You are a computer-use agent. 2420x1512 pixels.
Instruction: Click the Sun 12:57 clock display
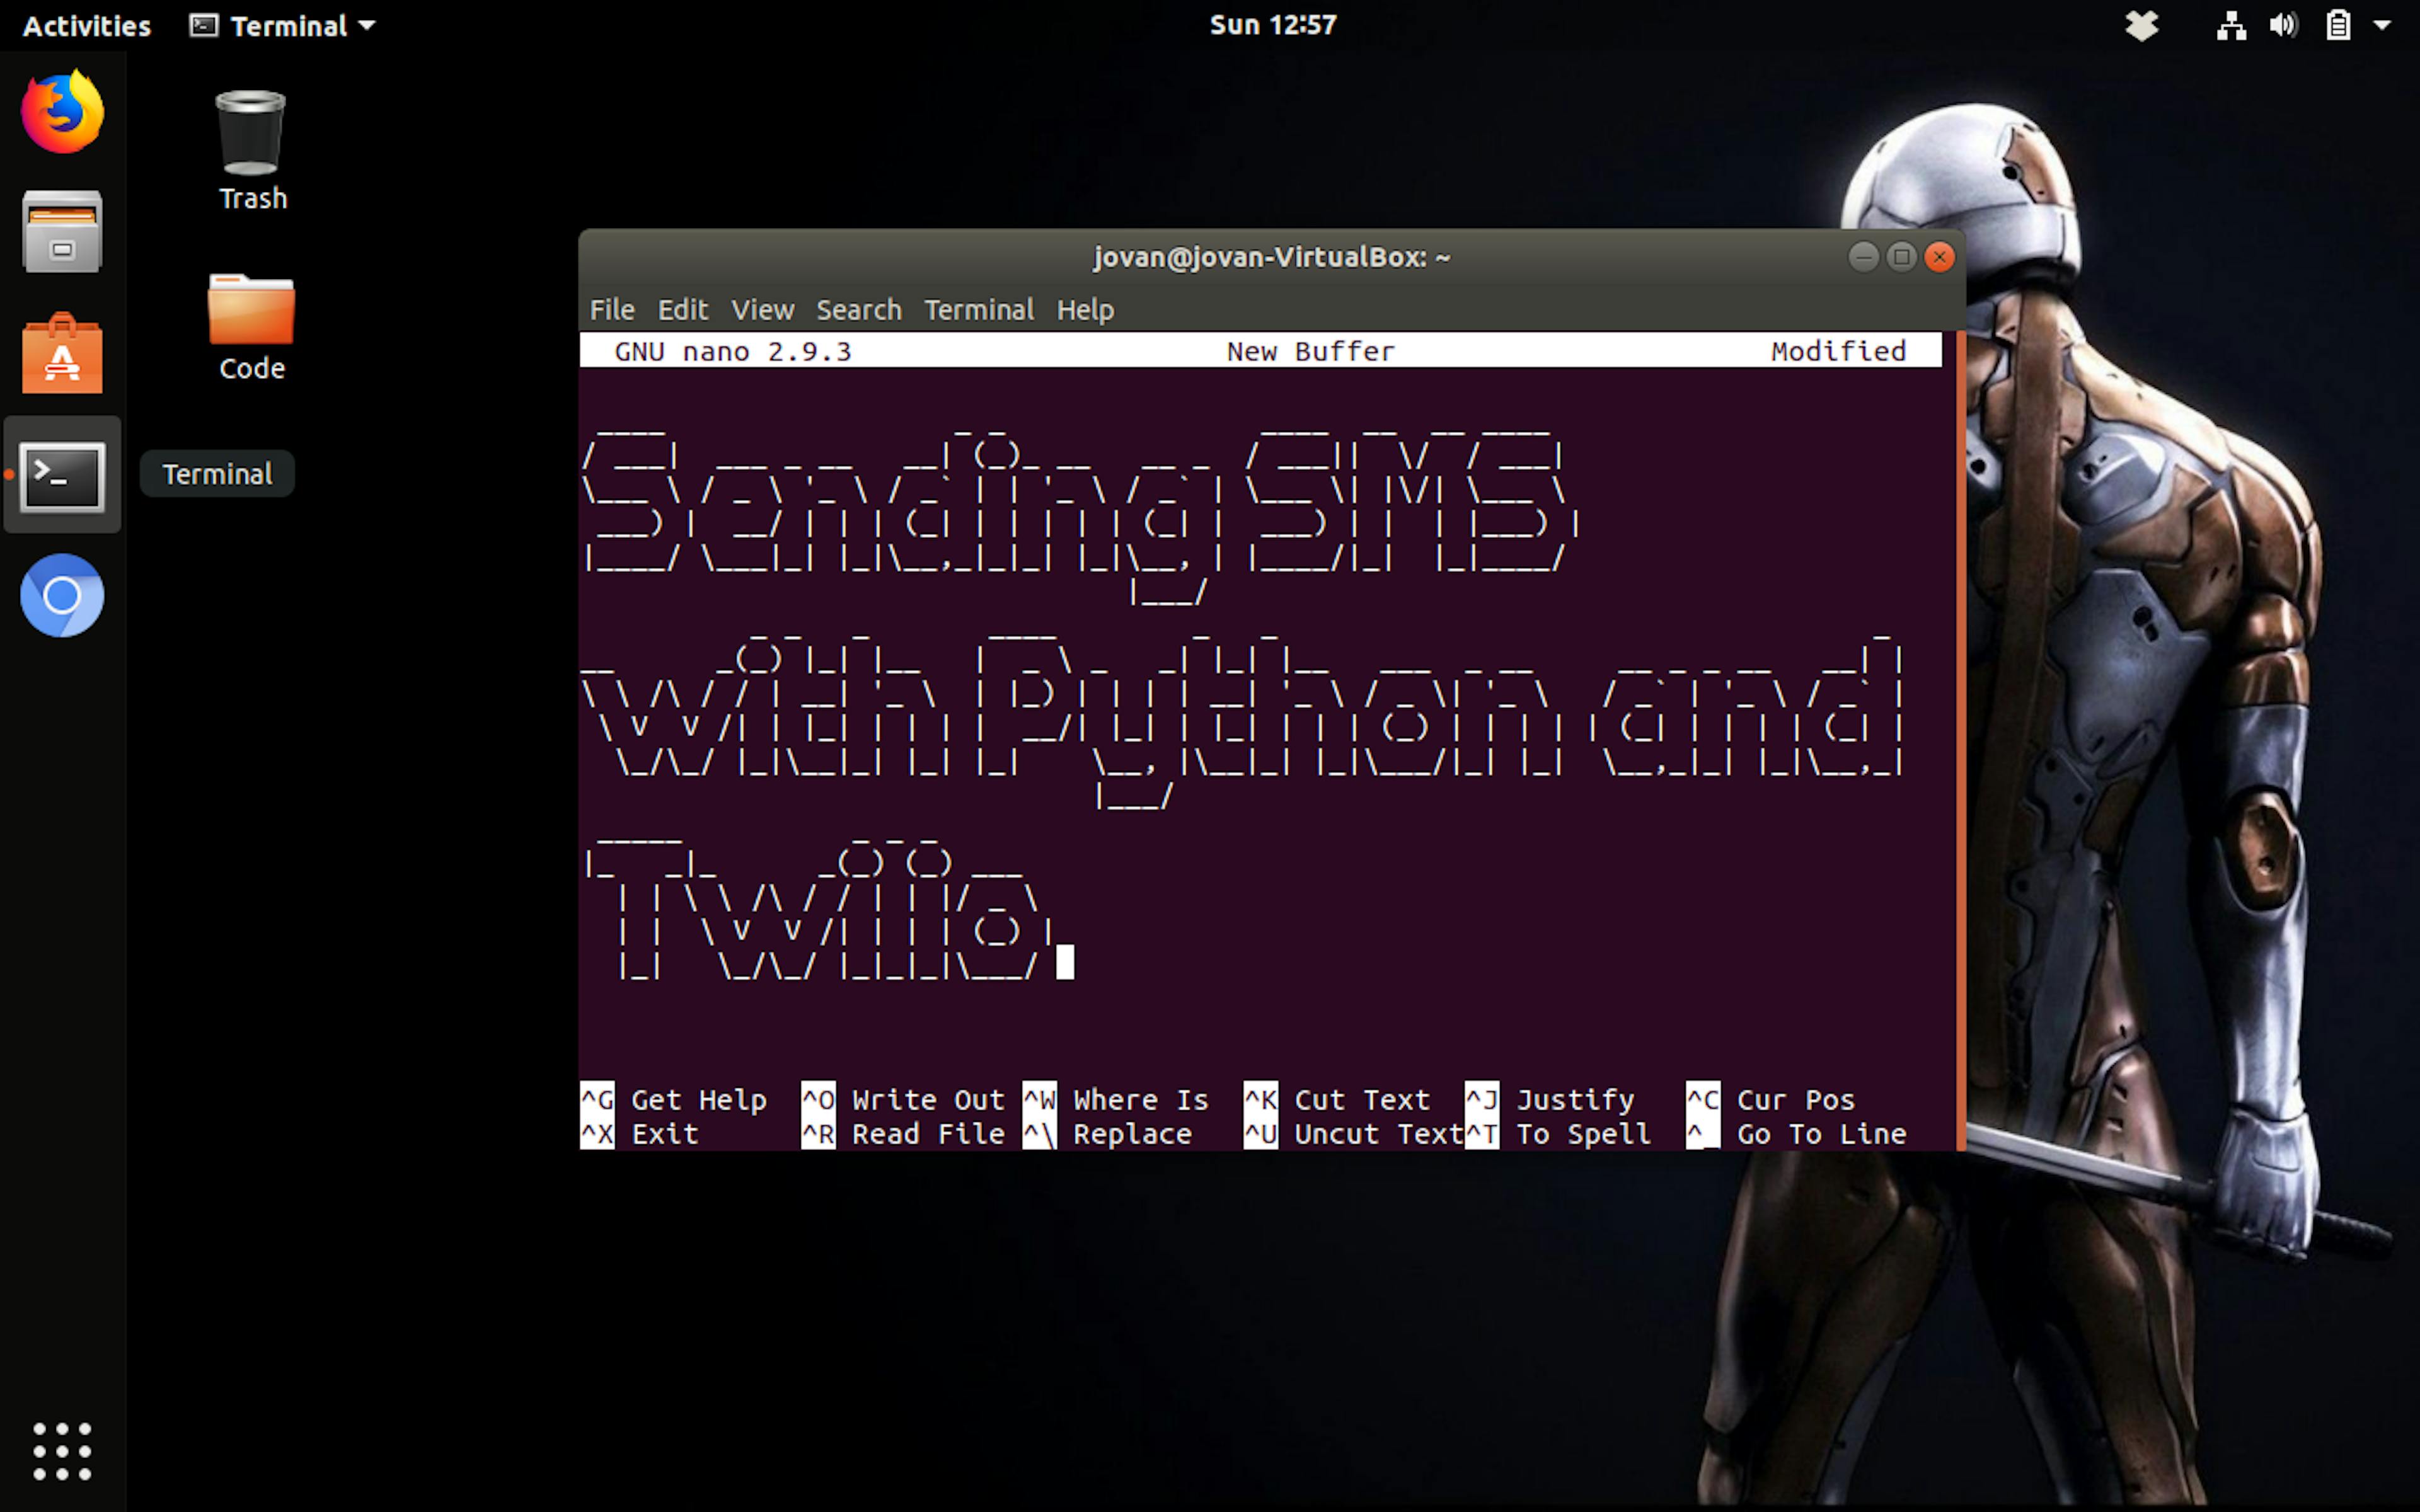[1272, 25]
